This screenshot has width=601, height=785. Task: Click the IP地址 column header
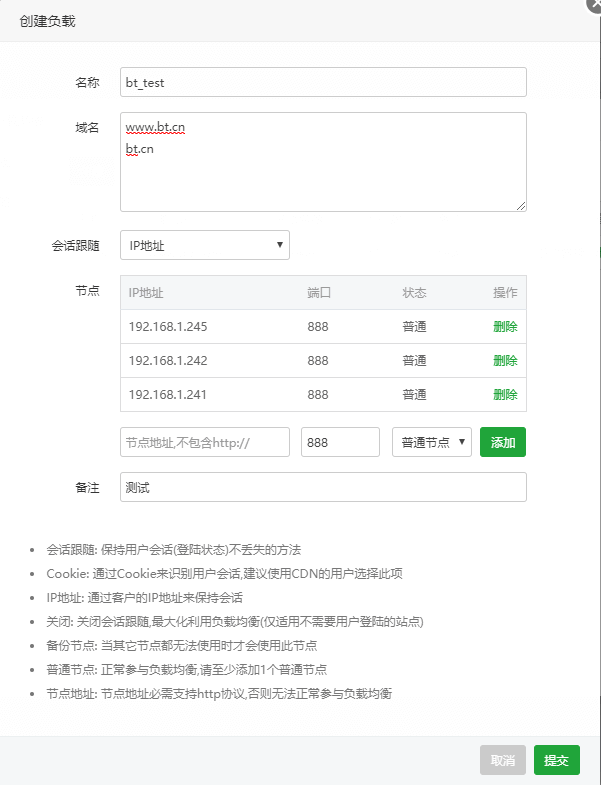[146, 293]
